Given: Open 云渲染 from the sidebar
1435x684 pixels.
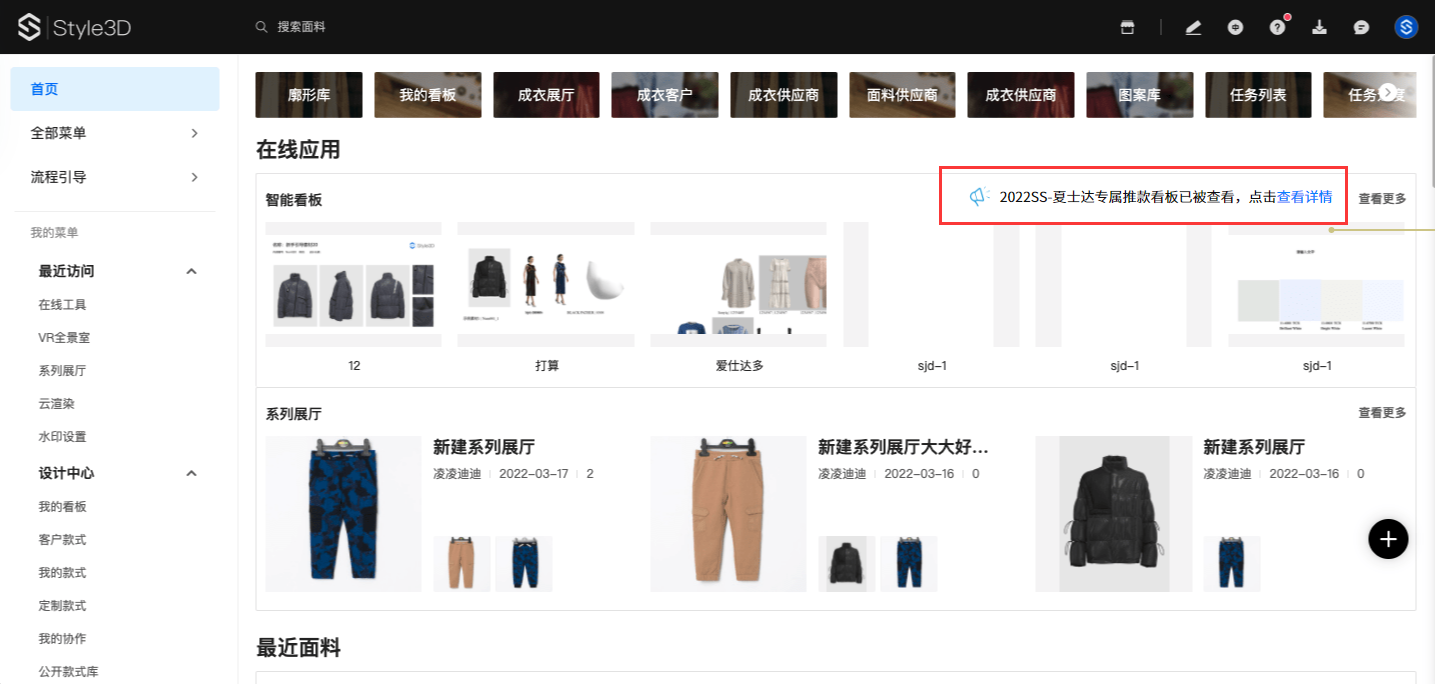Looking at the screenshot, I should [57, 404].
